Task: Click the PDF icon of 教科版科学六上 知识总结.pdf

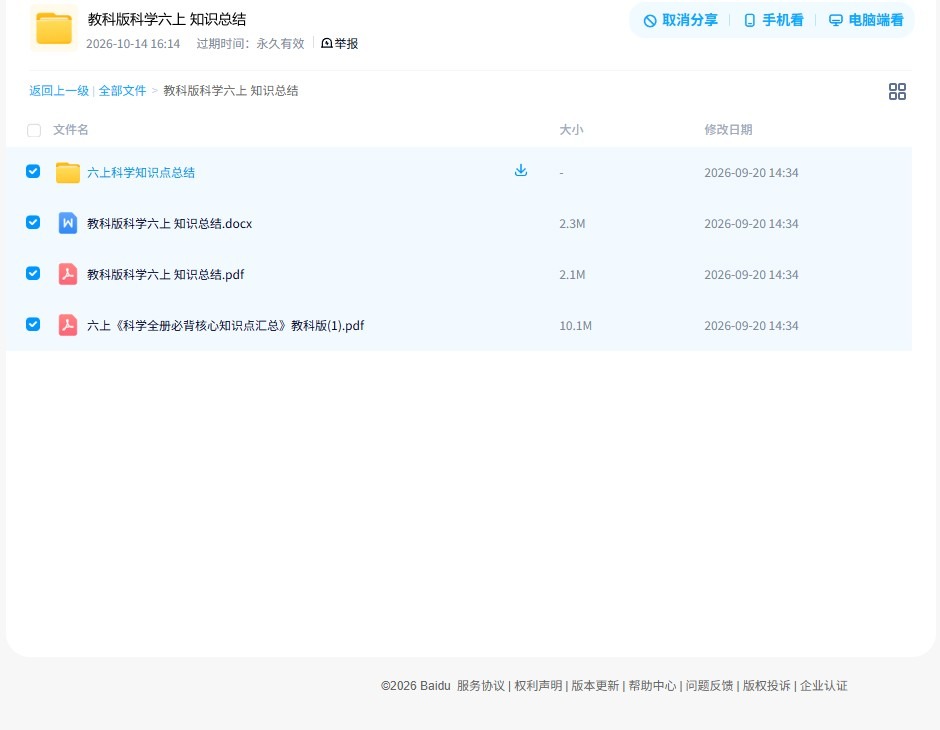Action: [68, 274]
